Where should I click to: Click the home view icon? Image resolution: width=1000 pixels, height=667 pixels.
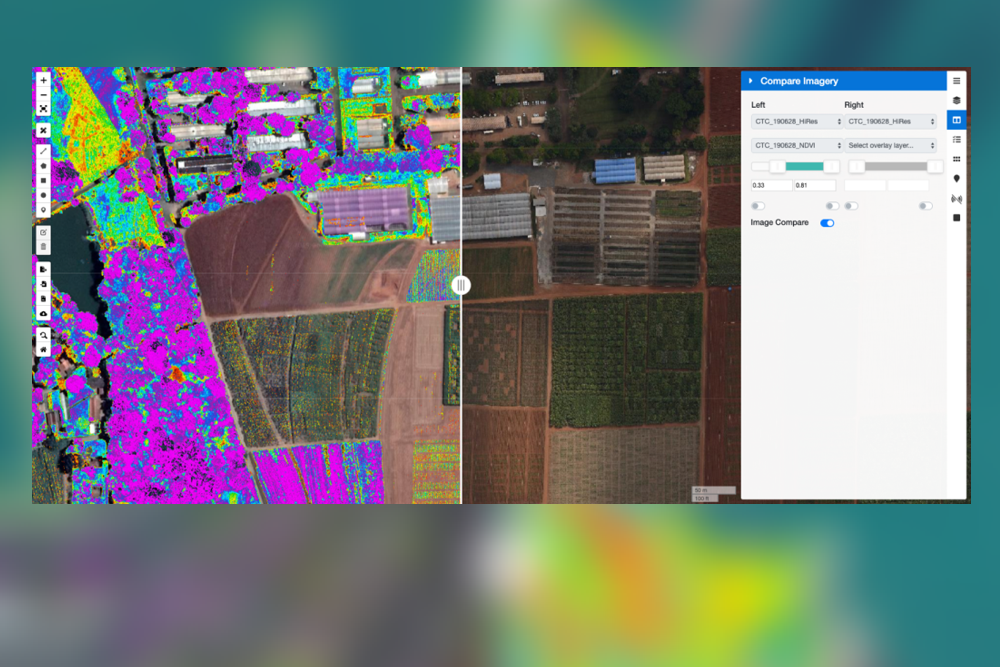43,350
